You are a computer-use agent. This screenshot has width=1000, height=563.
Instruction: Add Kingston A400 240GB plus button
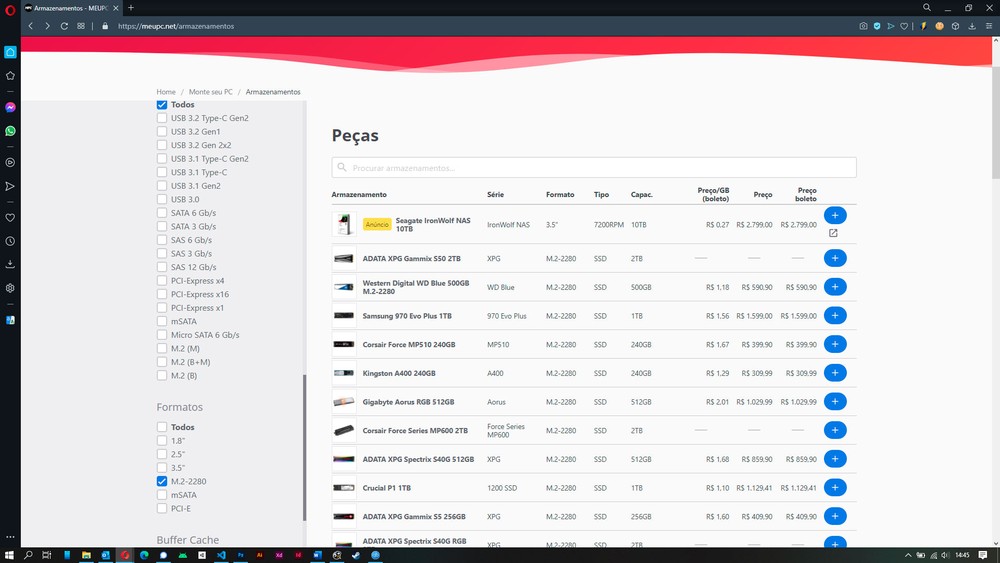(x=835, y=373)
